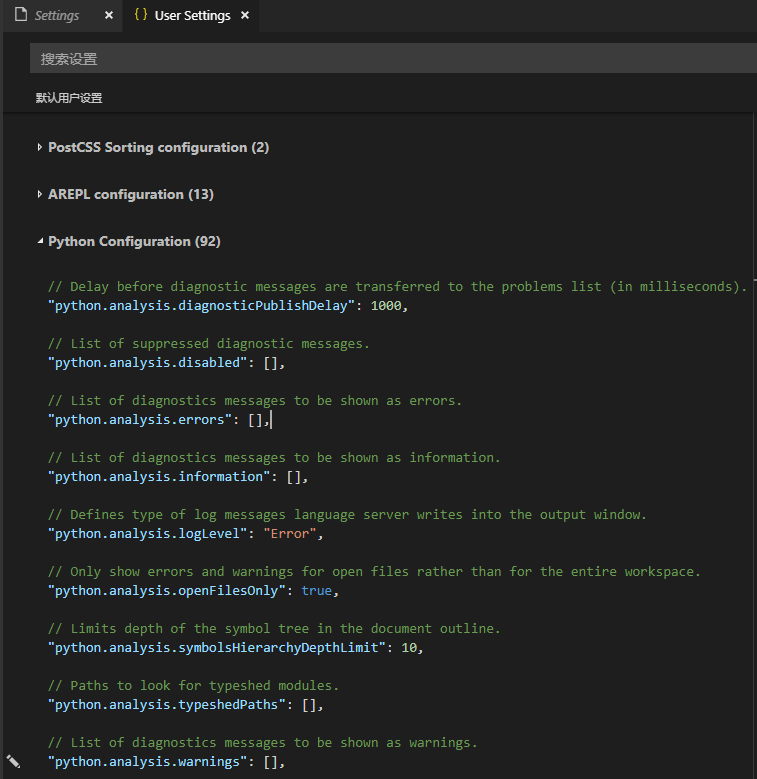Open PostCSS Sorting configuration (2) heading

pyautogui.click(x=158, y=148)
